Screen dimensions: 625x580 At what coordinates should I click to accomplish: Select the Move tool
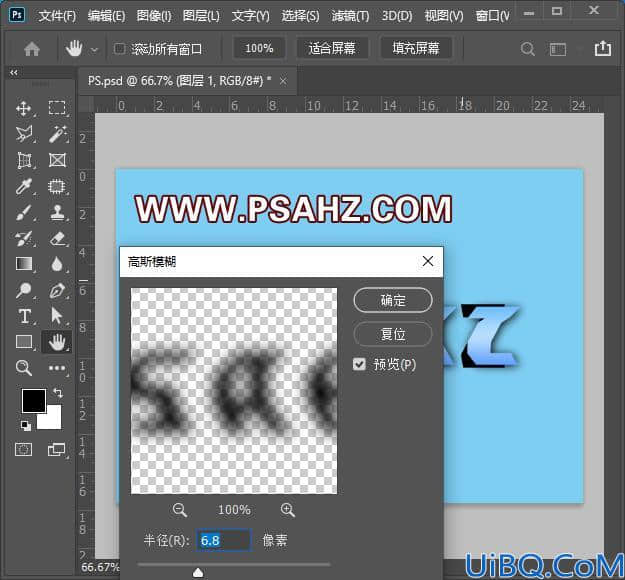click(x=24, y=108)
